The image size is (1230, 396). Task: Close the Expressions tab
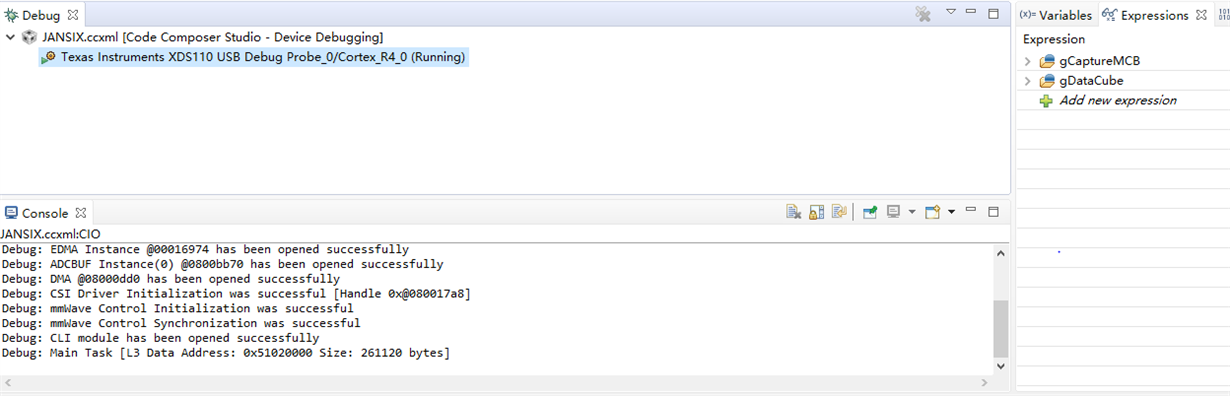(1201, 15)
